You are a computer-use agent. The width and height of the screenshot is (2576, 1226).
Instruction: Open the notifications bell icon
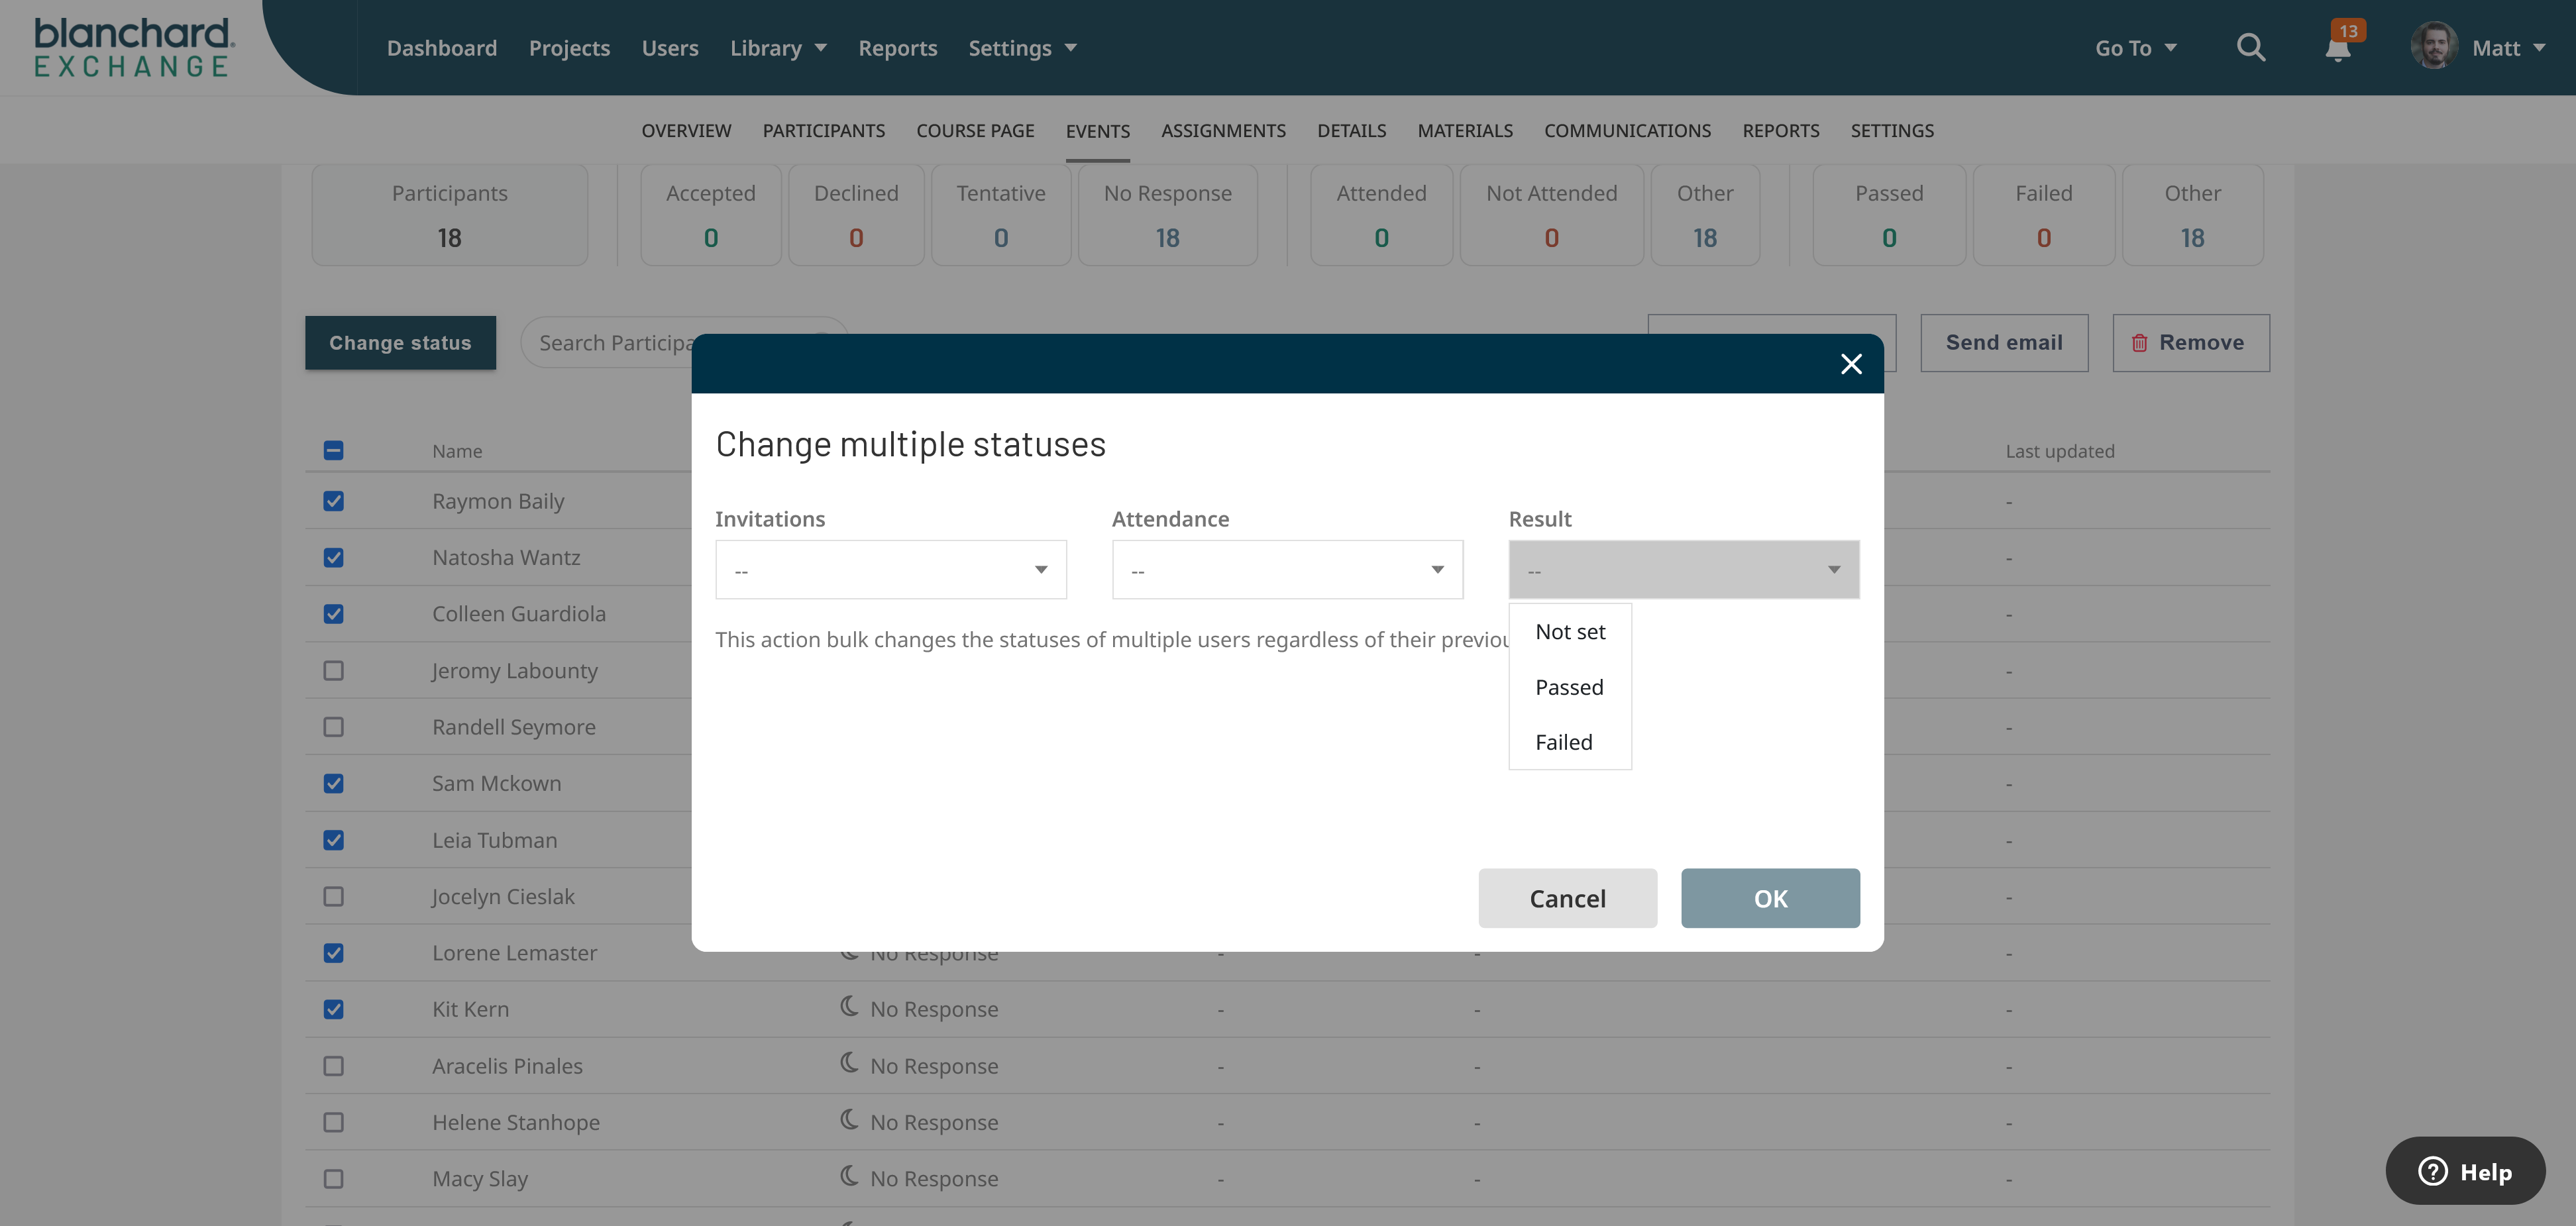(x=2337, y=49)
